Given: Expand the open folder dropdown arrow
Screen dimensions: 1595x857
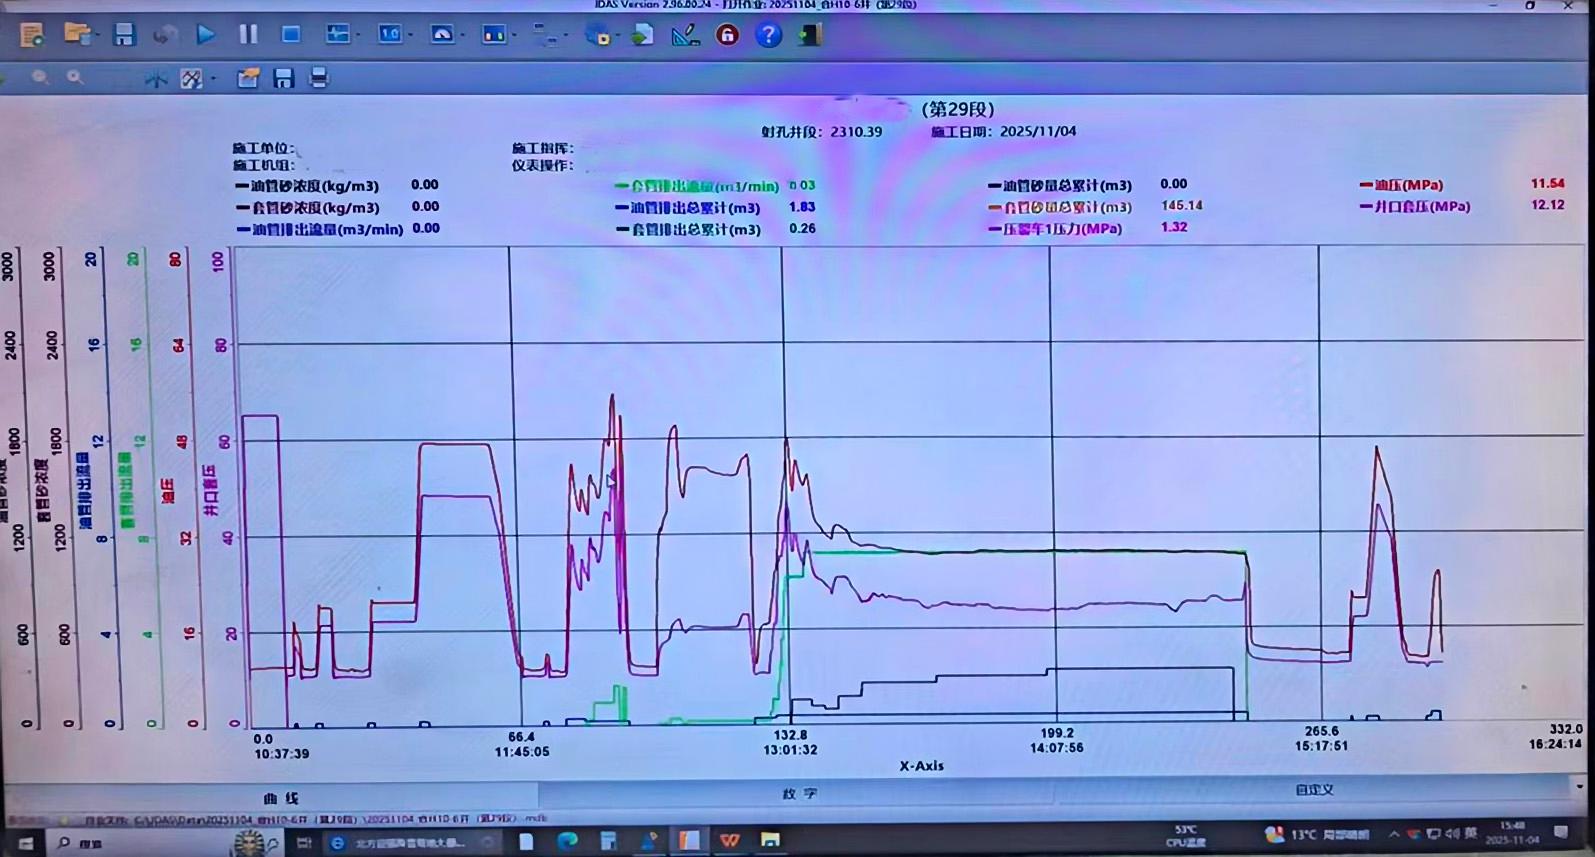Looking at the screenshot, I should pyautogui.click(x=97, y=36).
